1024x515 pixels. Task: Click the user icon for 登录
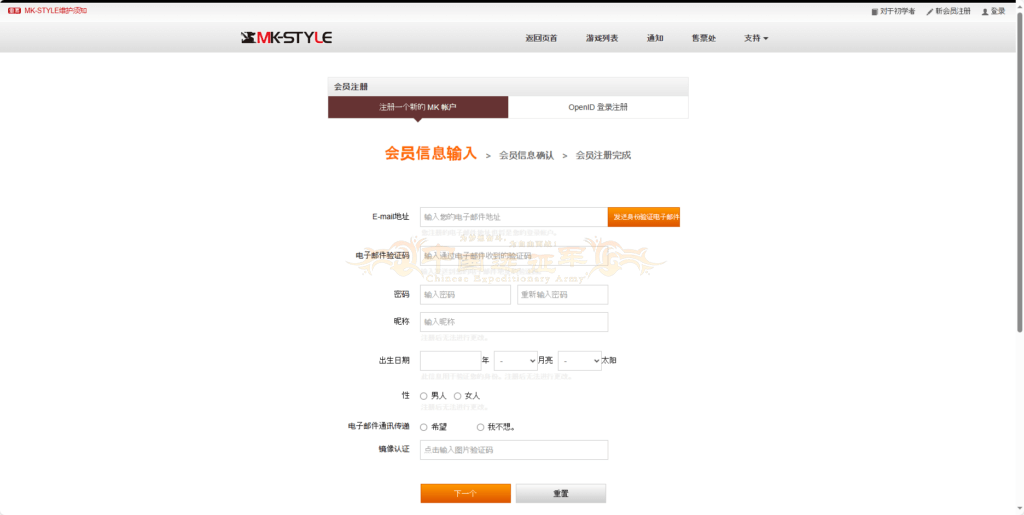(x=985, y=12)
